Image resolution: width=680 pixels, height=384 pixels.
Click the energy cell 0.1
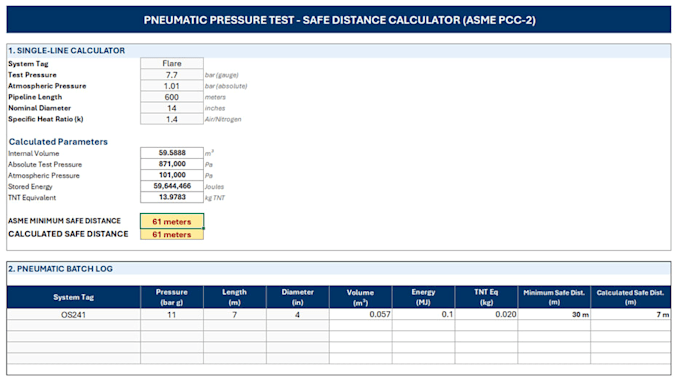click(423, 315)
